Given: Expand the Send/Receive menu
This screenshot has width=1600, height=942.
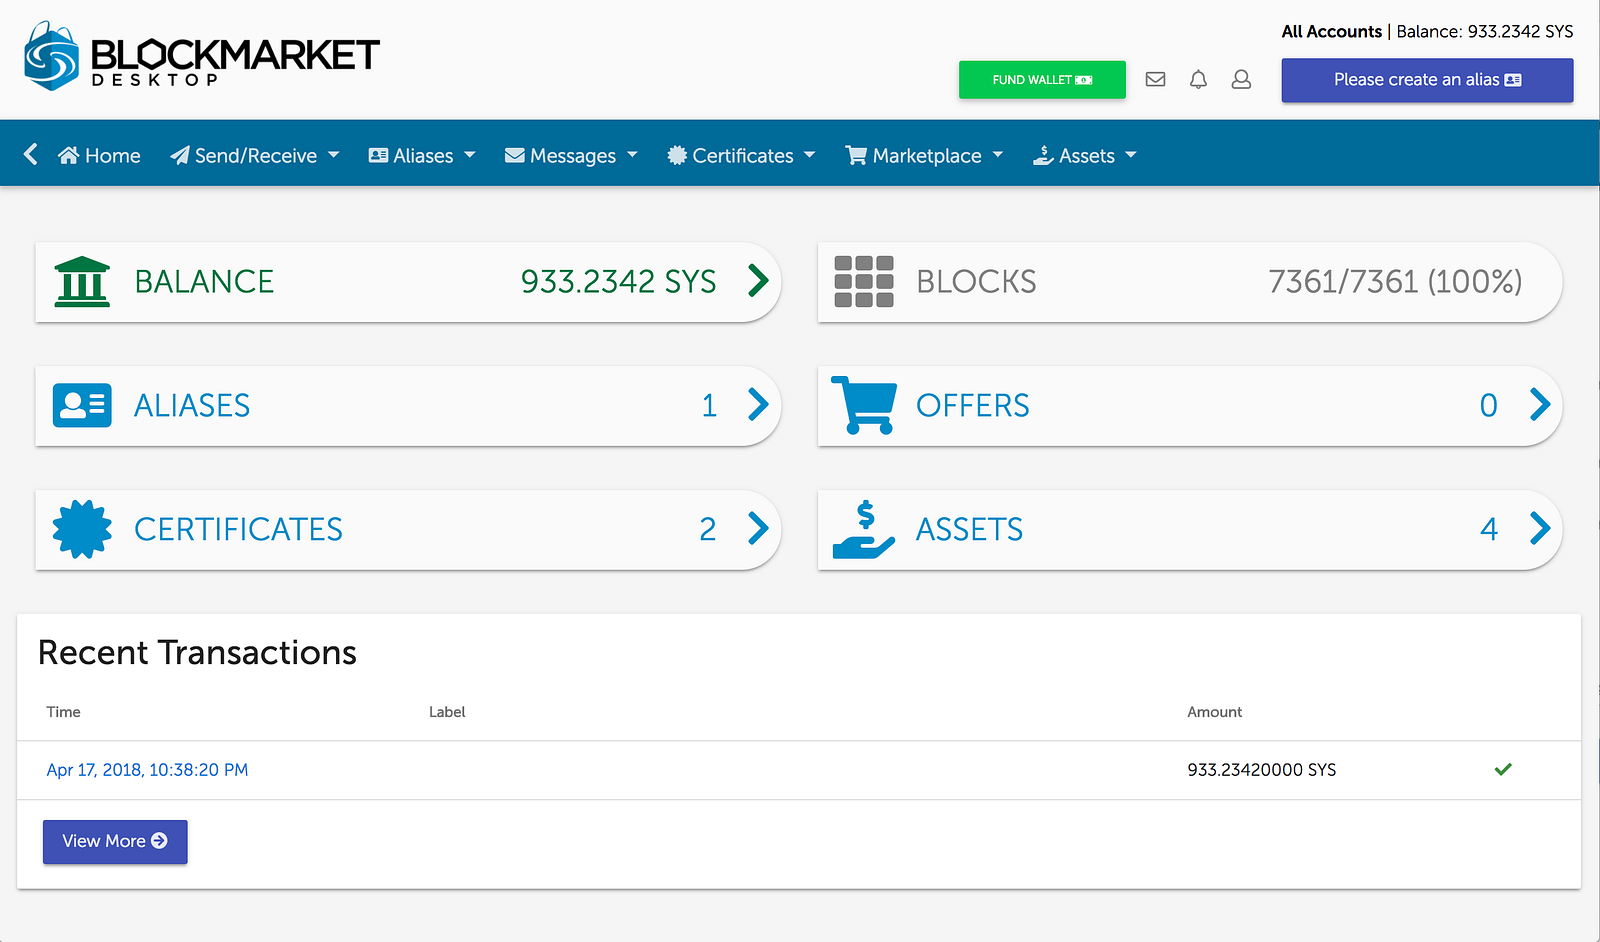Looking at the screenshot, I should tap(255, 155).
